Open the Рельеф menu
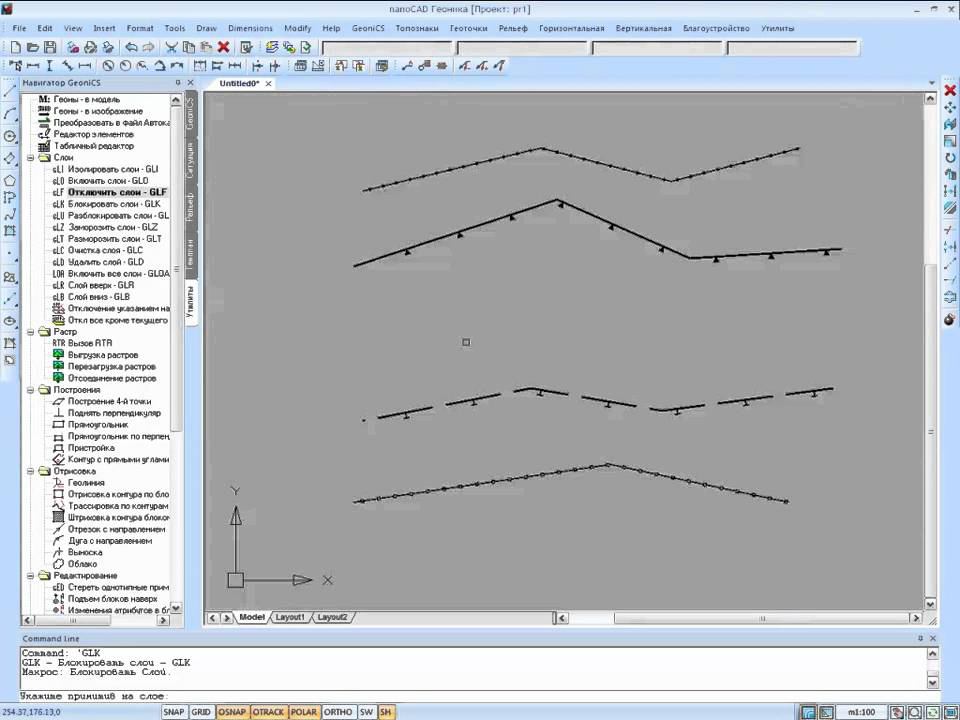The image size is (960, 720). coord(513,28)
